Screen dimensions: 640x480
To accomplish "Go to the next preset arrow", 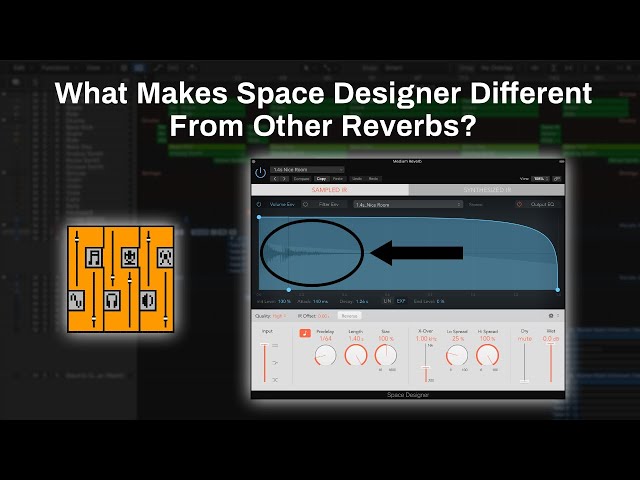I will [284, 179].
